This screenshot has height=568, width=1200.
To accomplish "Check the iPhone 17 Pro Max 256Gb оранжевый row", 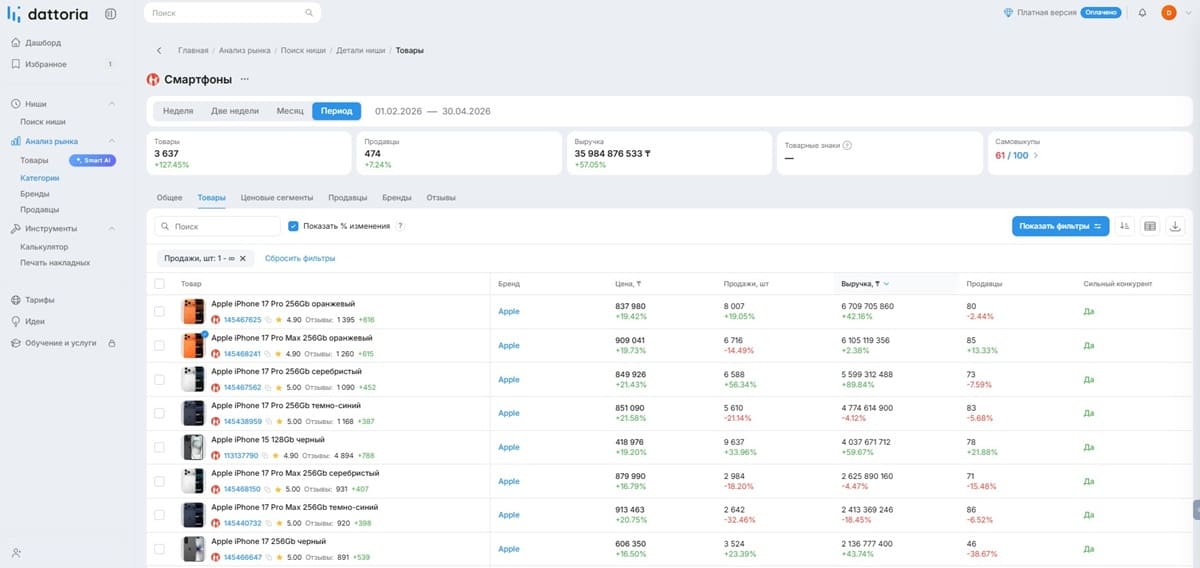I will coord(160,345).
